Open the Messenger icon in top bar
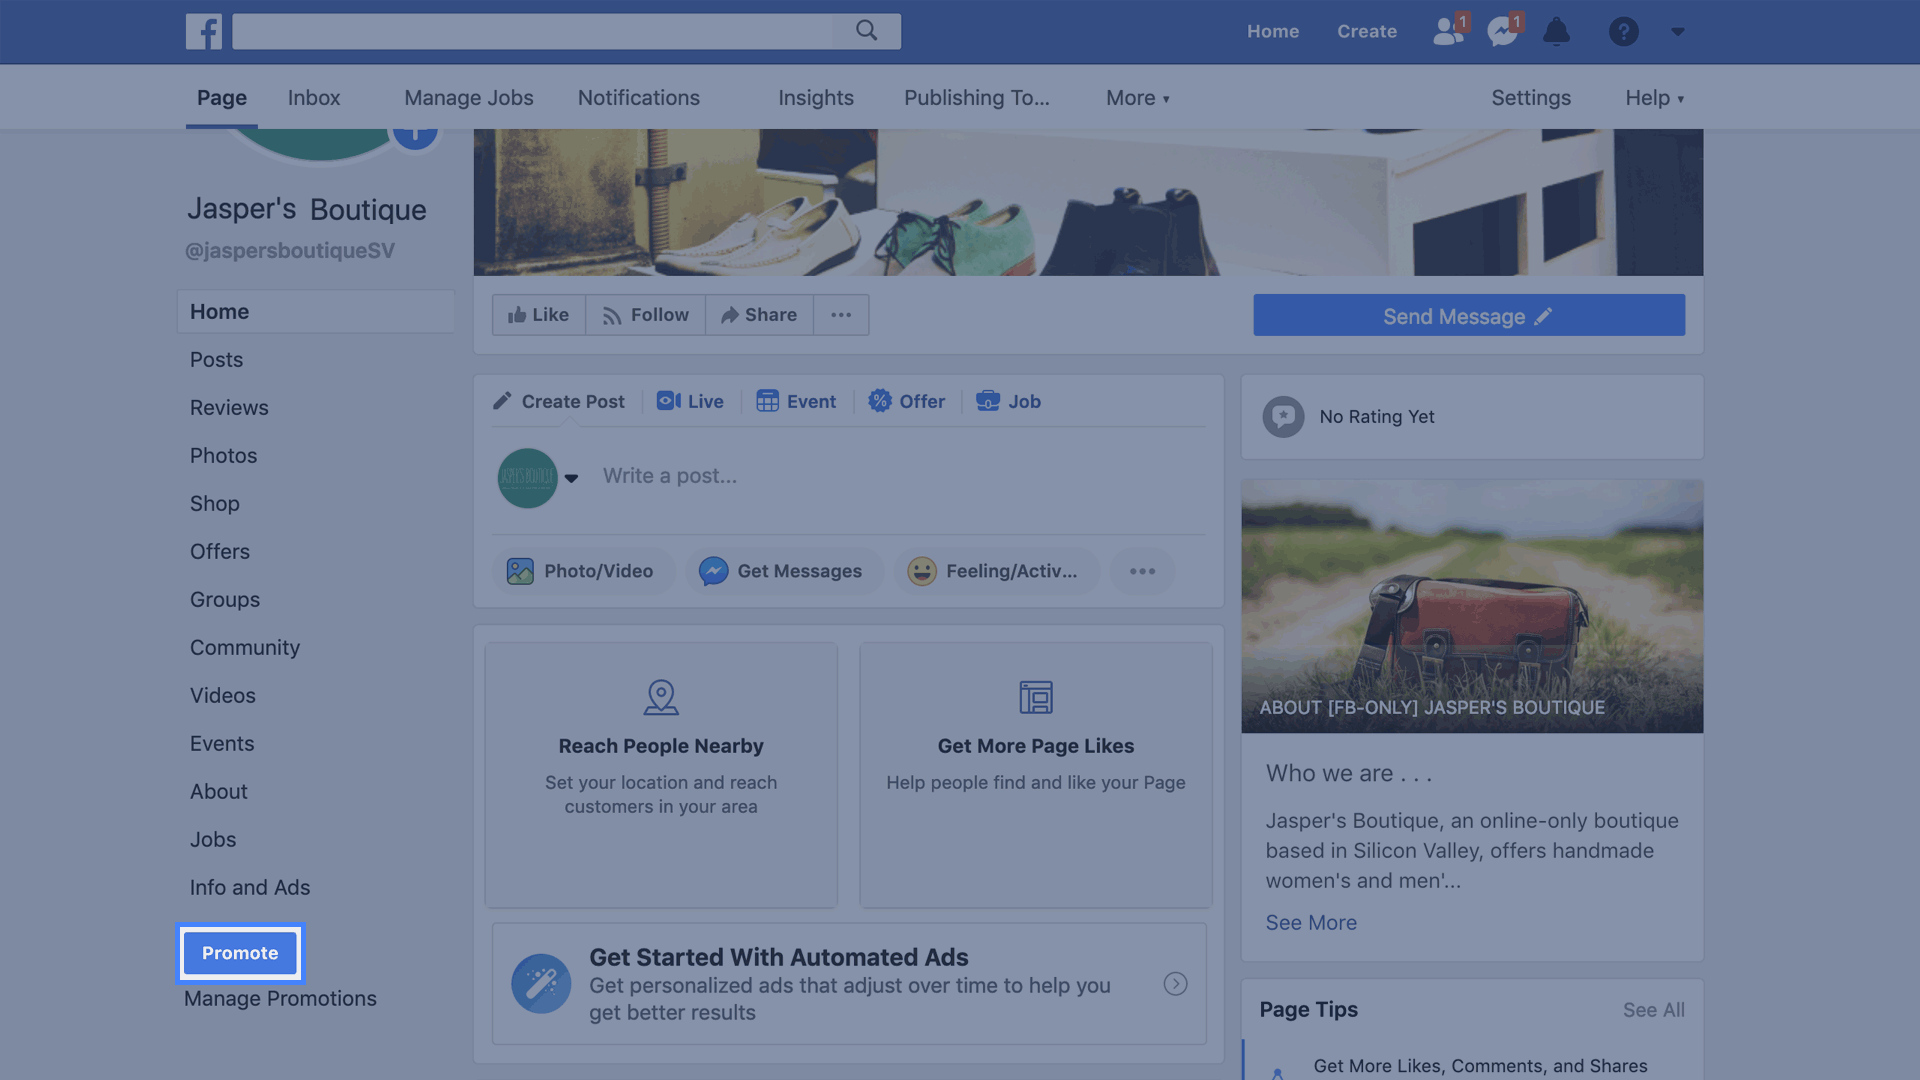Viewport: 1920px width, 1080px height. (1503, 31)
